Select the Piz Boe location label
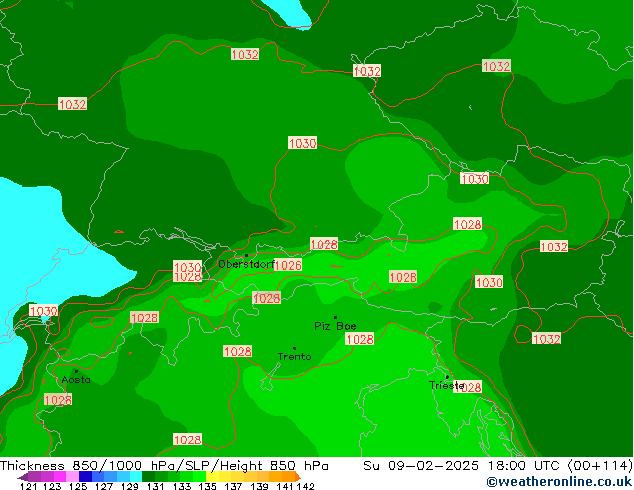Screen dimensions: 634x490 coord(335,326)
